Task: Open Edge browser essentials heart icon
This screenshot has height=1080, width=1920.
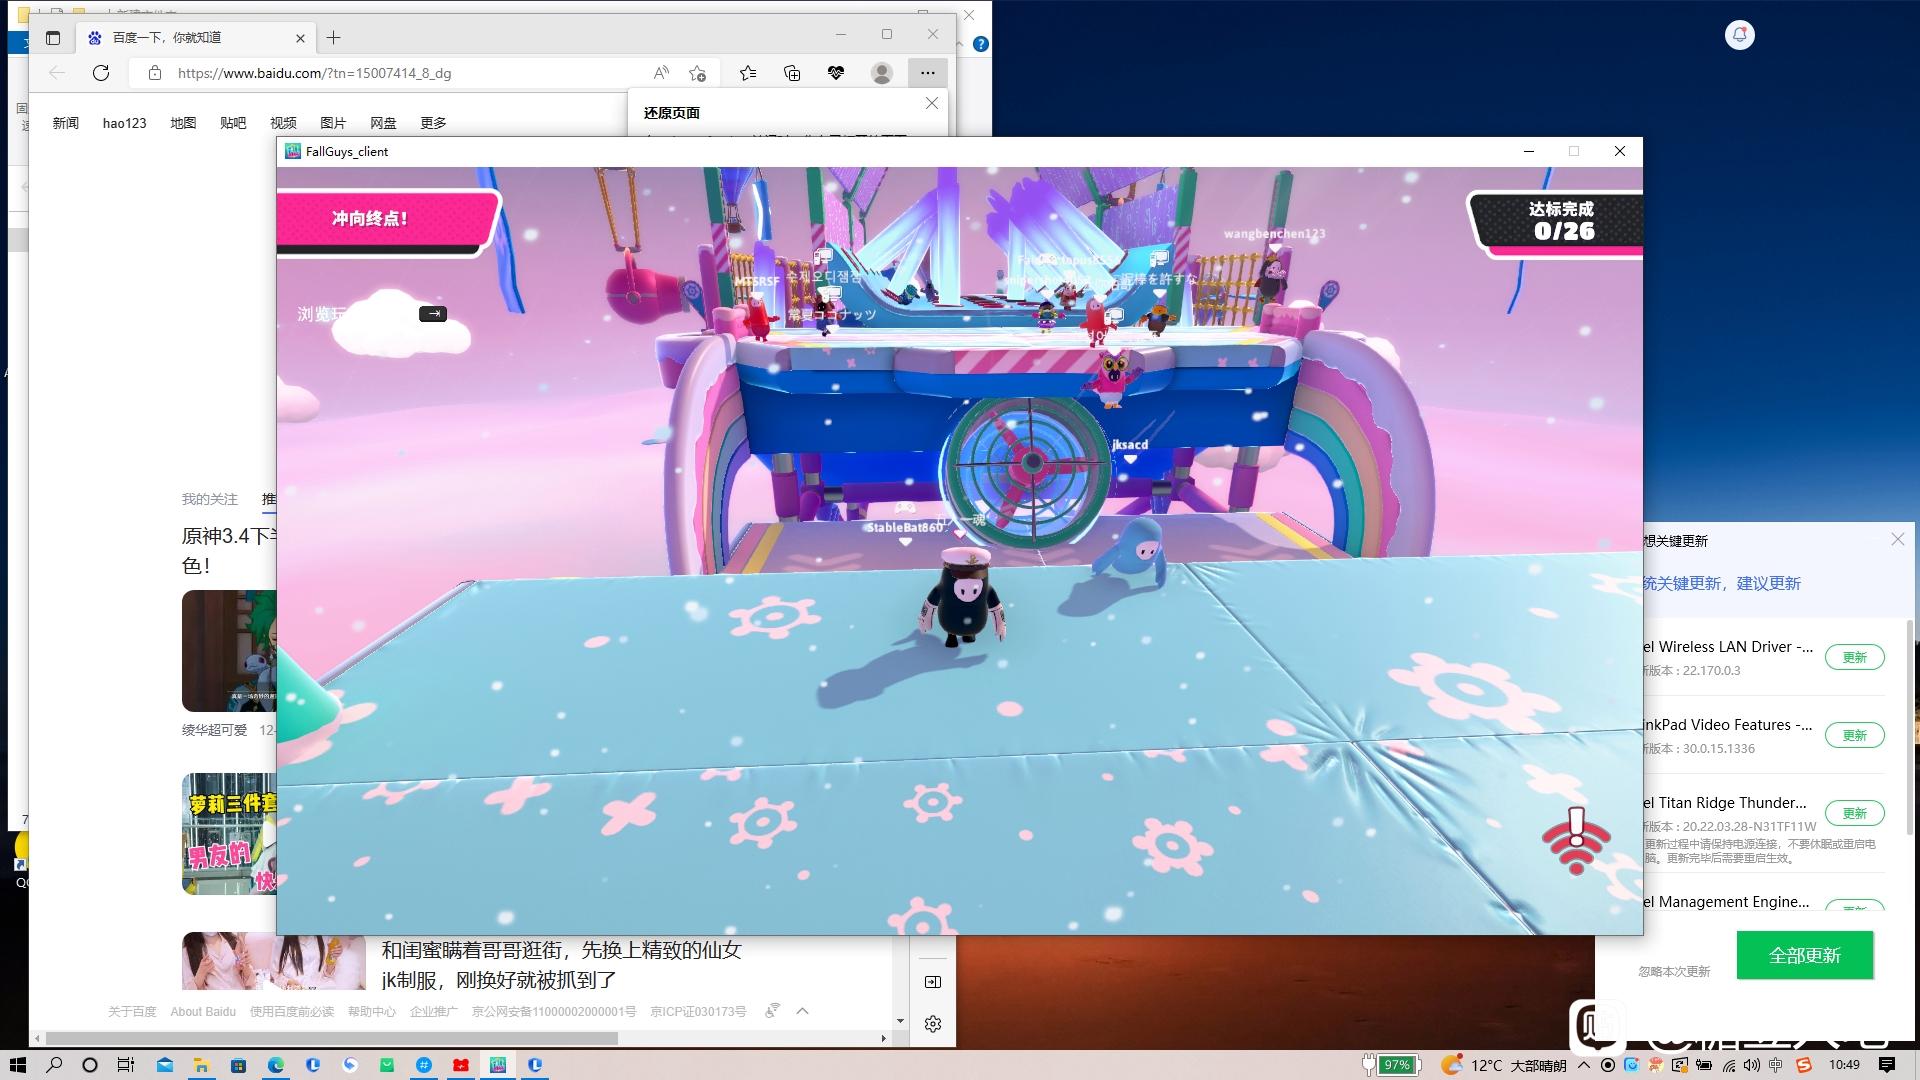Action: click(x=836, y=73)
